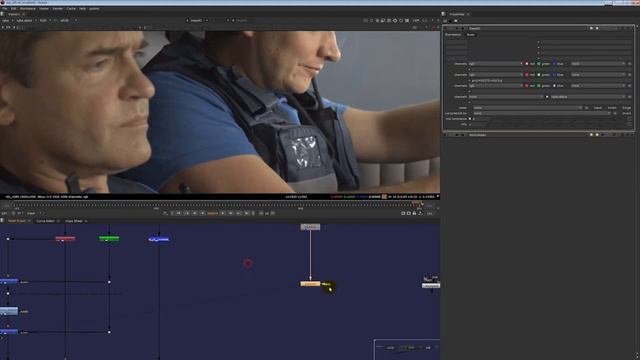Open first row channels rgb dropdown

tap(496, 64)
